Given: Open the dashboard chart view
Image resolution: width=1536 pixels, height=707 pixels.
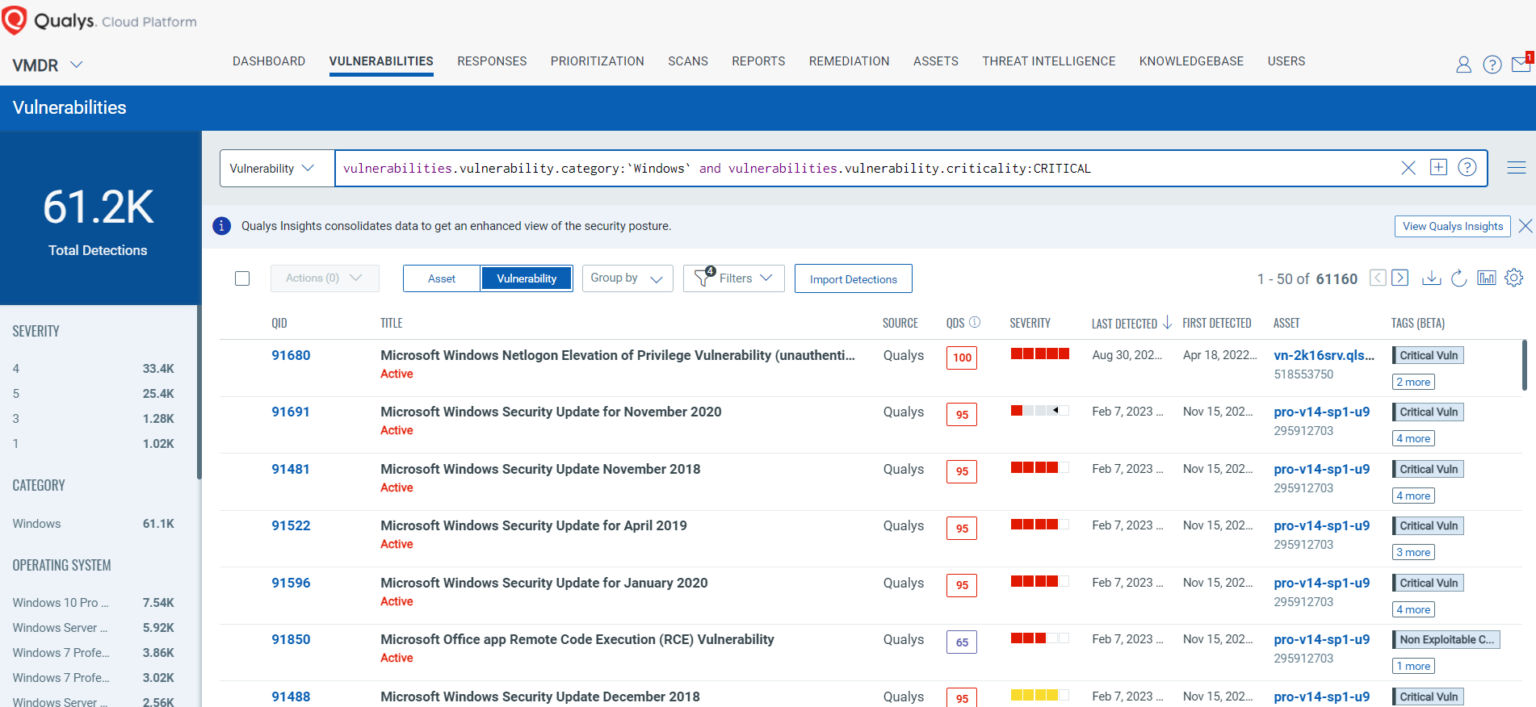Looking at the screenshot, I should coord(1486,278).
